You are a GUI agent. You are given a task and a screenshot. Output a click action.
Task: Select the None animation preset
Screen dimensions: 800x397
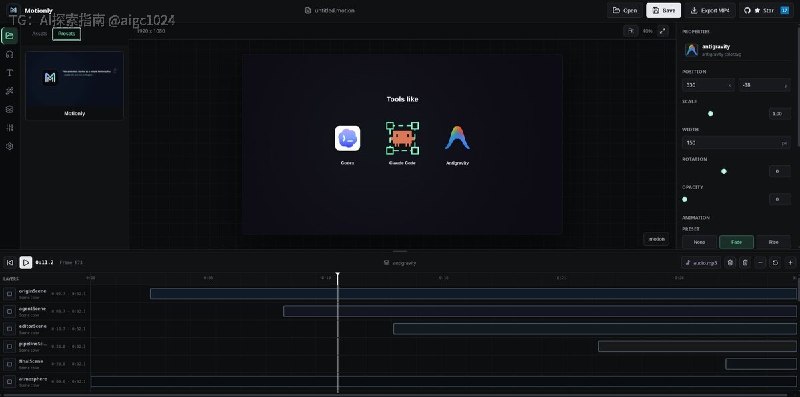click(x=699, y=242)
